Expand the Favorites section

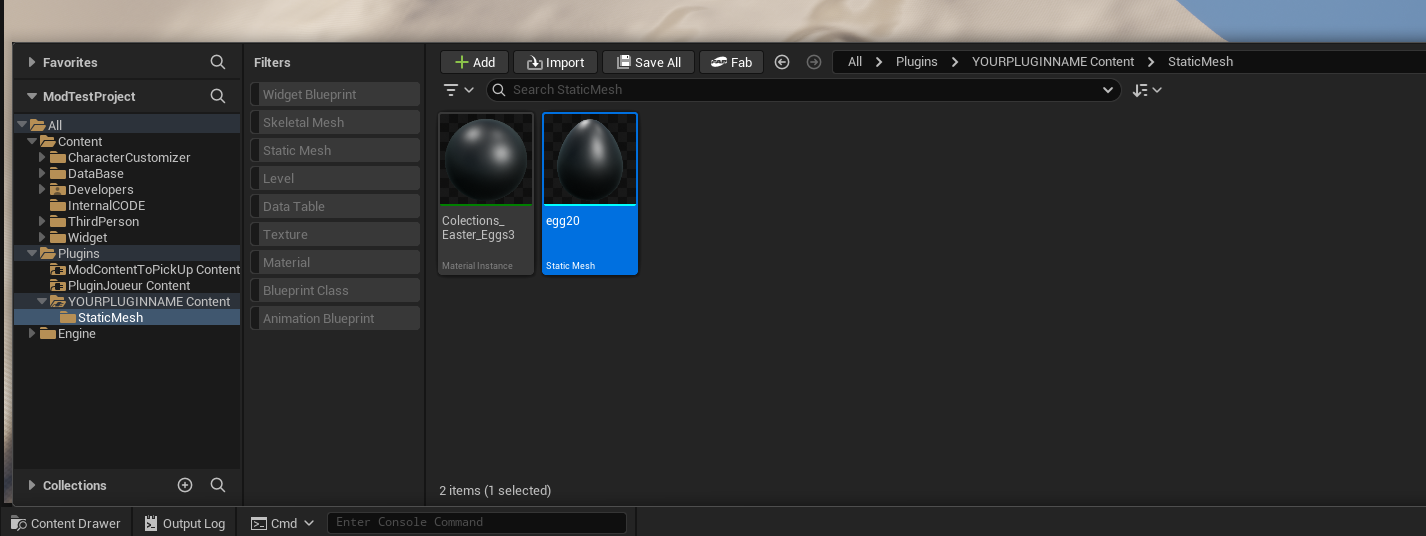point(32,62)
